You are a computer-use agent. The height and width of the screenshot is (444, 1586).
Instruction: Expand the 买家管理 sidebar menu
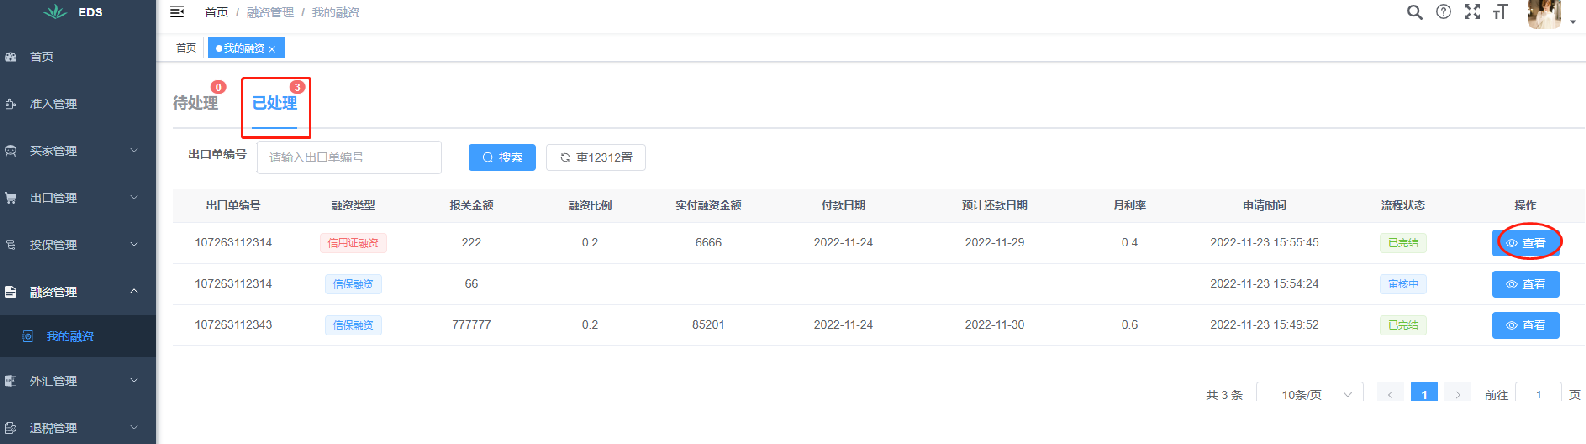pyautogui.click(x=78, y=151)
